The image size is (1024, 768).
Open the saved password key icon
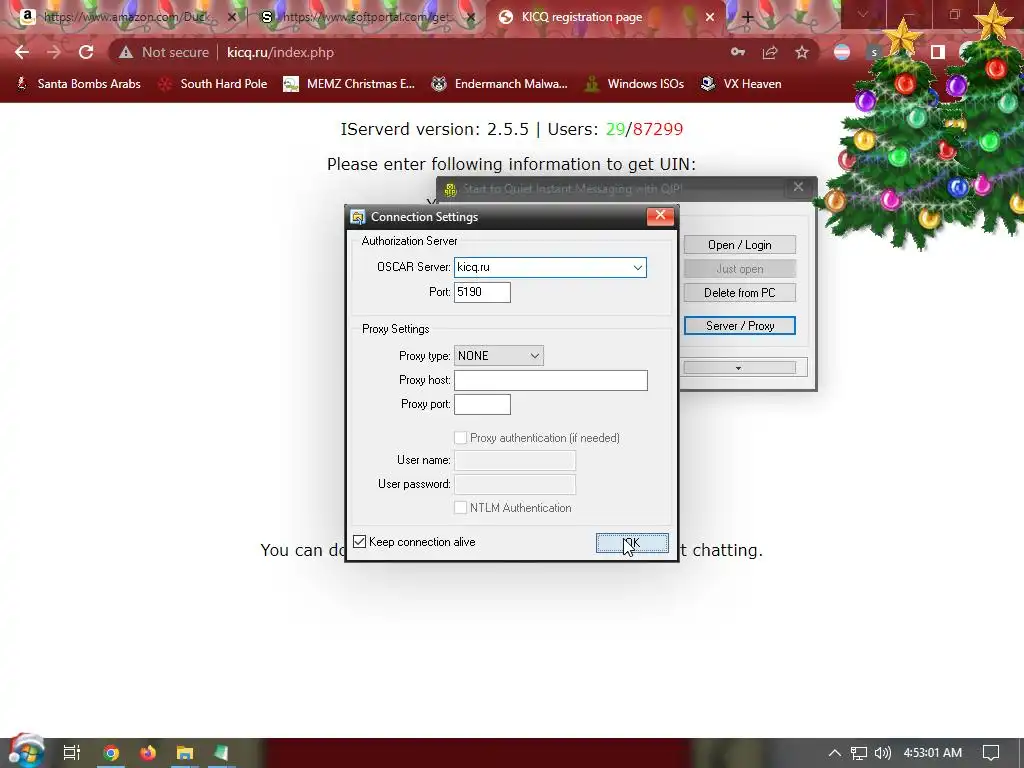pos(737,52)
